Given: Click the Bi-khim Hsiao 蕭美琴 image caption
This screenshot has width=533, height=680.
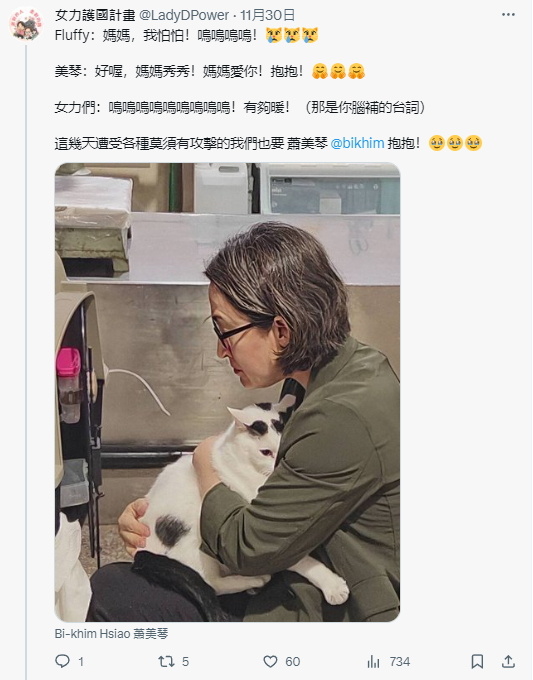Looking at the screenshot, I should 111,634.
